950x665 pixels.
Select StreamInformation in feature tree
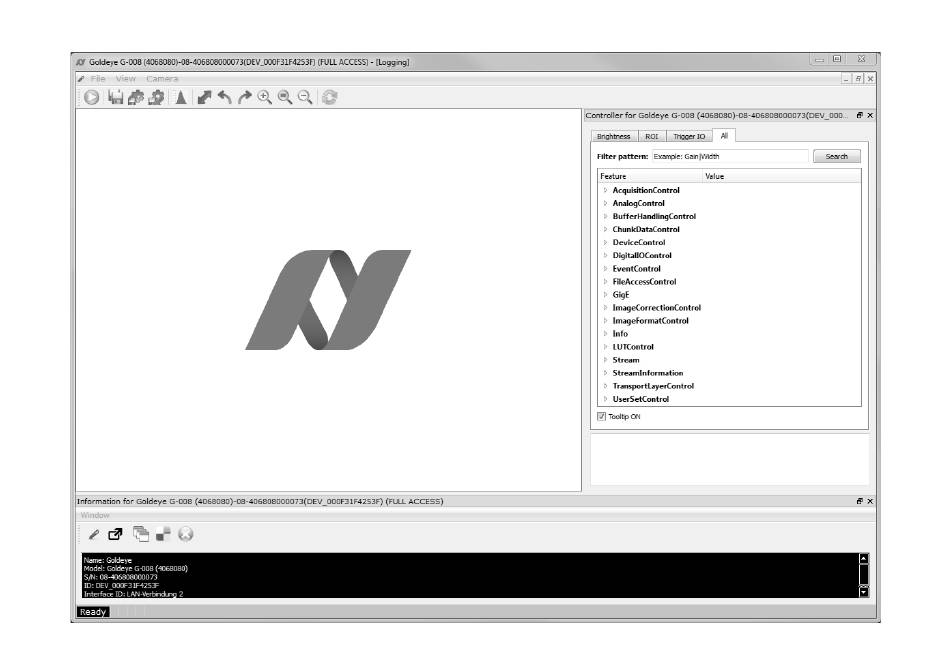tap(647, 373)
